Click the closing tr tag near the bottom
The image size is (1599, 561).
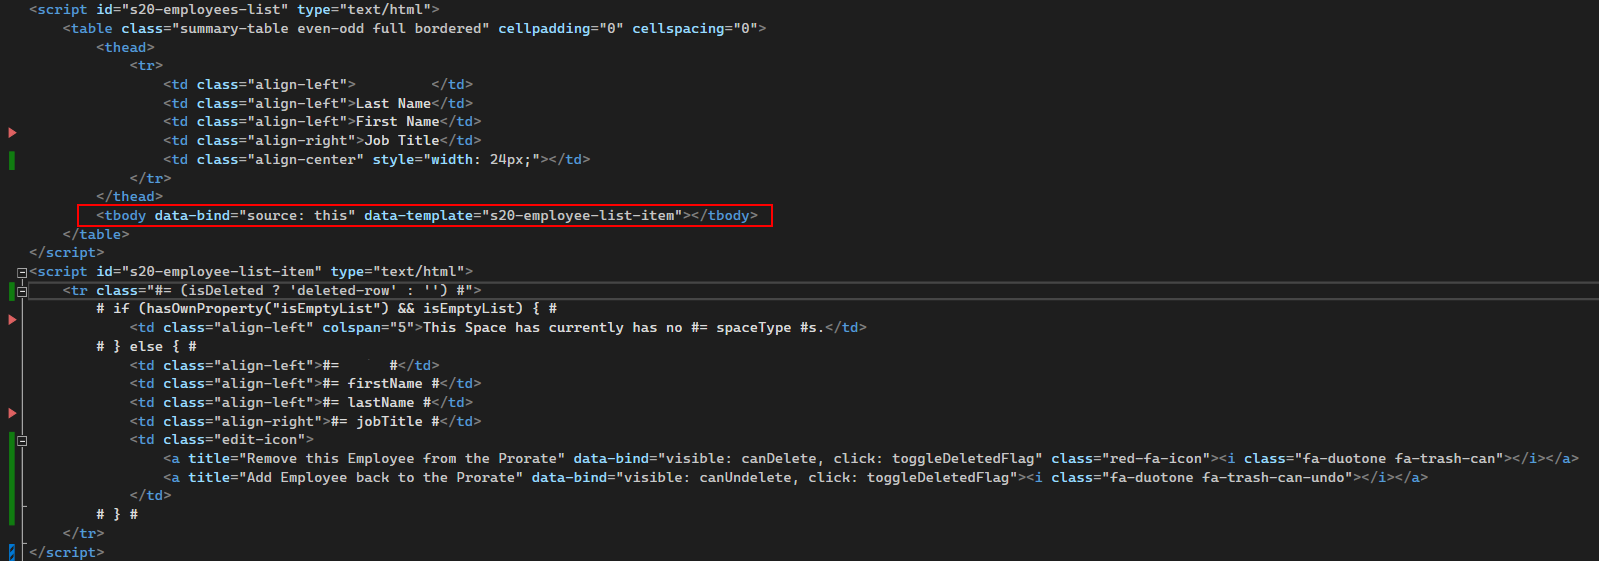point(83,534)
